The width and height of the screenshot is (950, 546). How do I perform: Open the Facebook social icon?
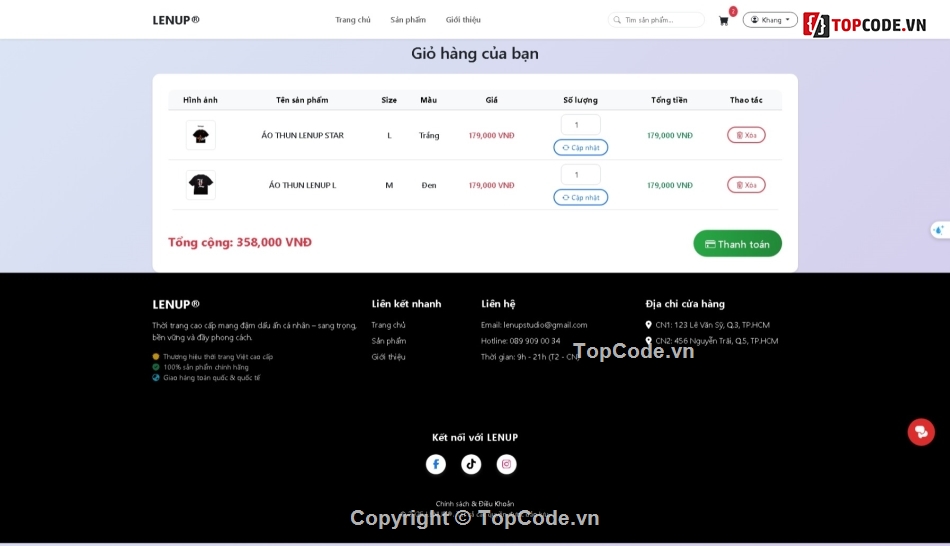[436, 464]
